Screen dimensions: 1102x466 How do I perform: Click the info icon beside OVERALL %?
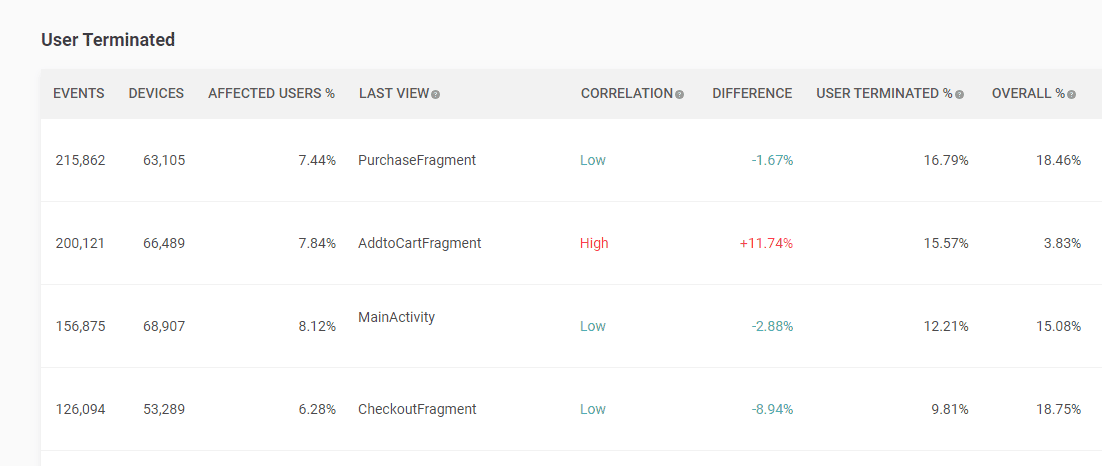coord(1072,95)
